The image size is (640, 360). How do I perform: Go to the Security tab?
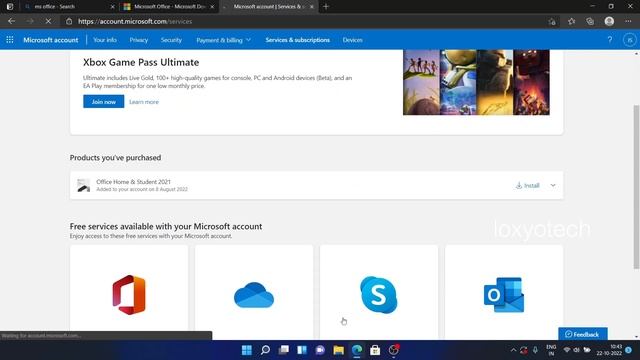coord(171,40)
